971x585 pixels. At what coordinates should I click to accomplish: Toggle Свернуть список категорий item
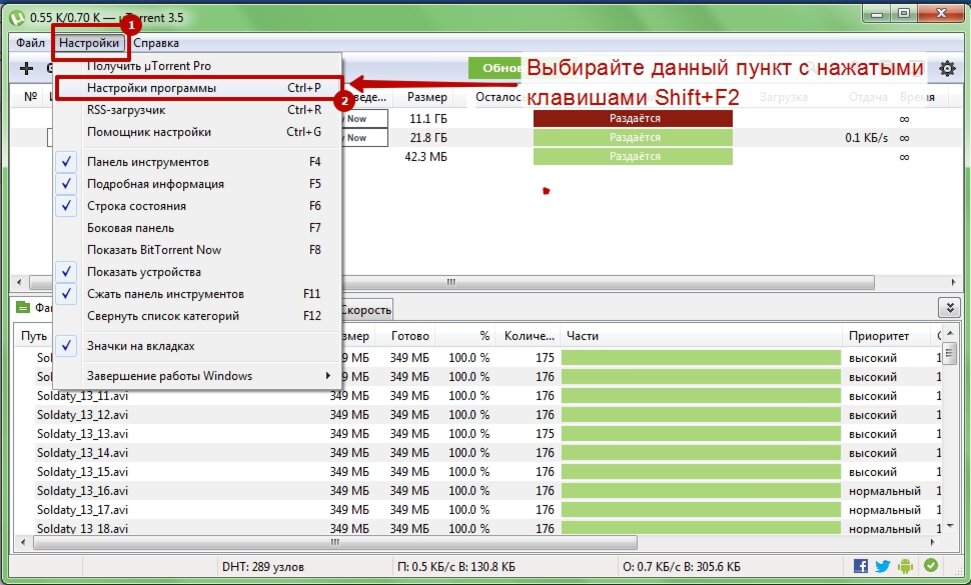click(x=197, y=316)
